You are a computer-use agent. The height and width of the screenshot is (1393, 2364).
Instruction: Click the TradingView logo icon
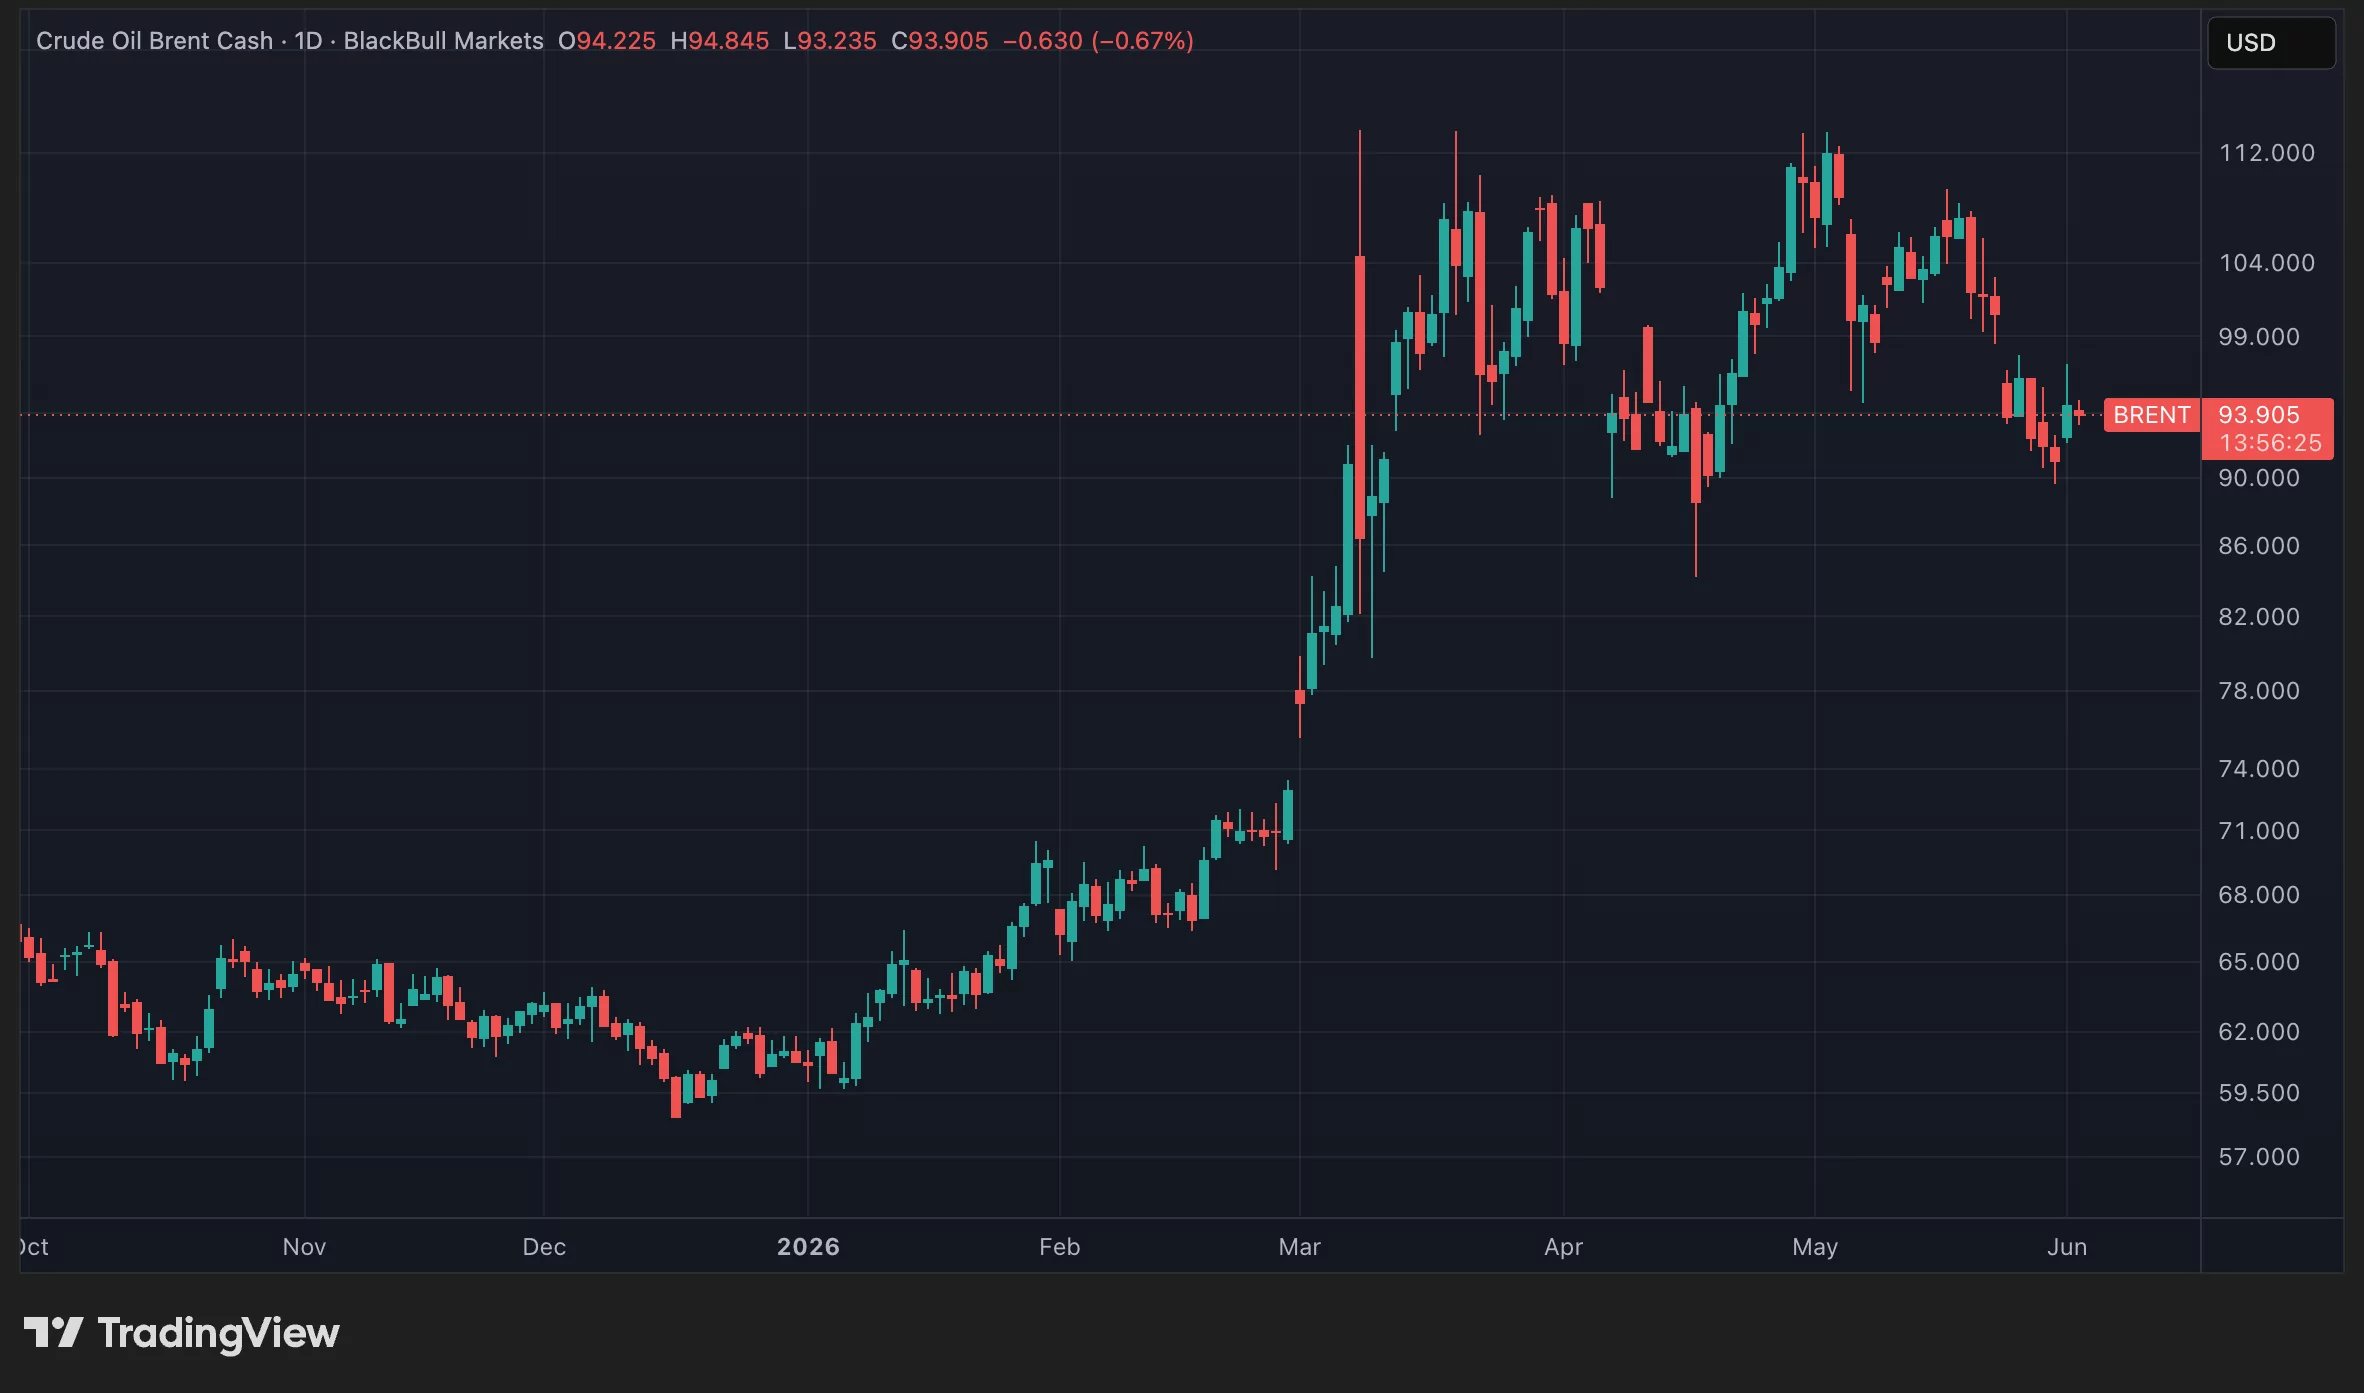pos(54,1333)
